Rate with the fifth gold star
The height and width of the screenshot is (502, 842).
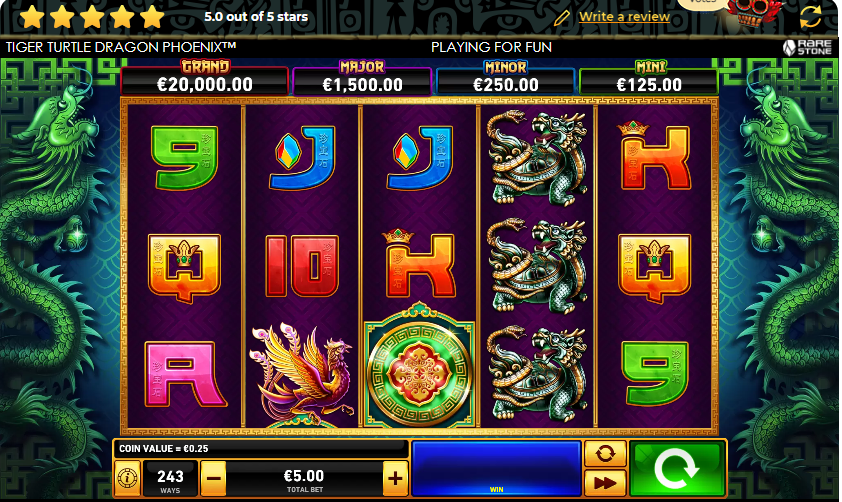pos(153,17)
